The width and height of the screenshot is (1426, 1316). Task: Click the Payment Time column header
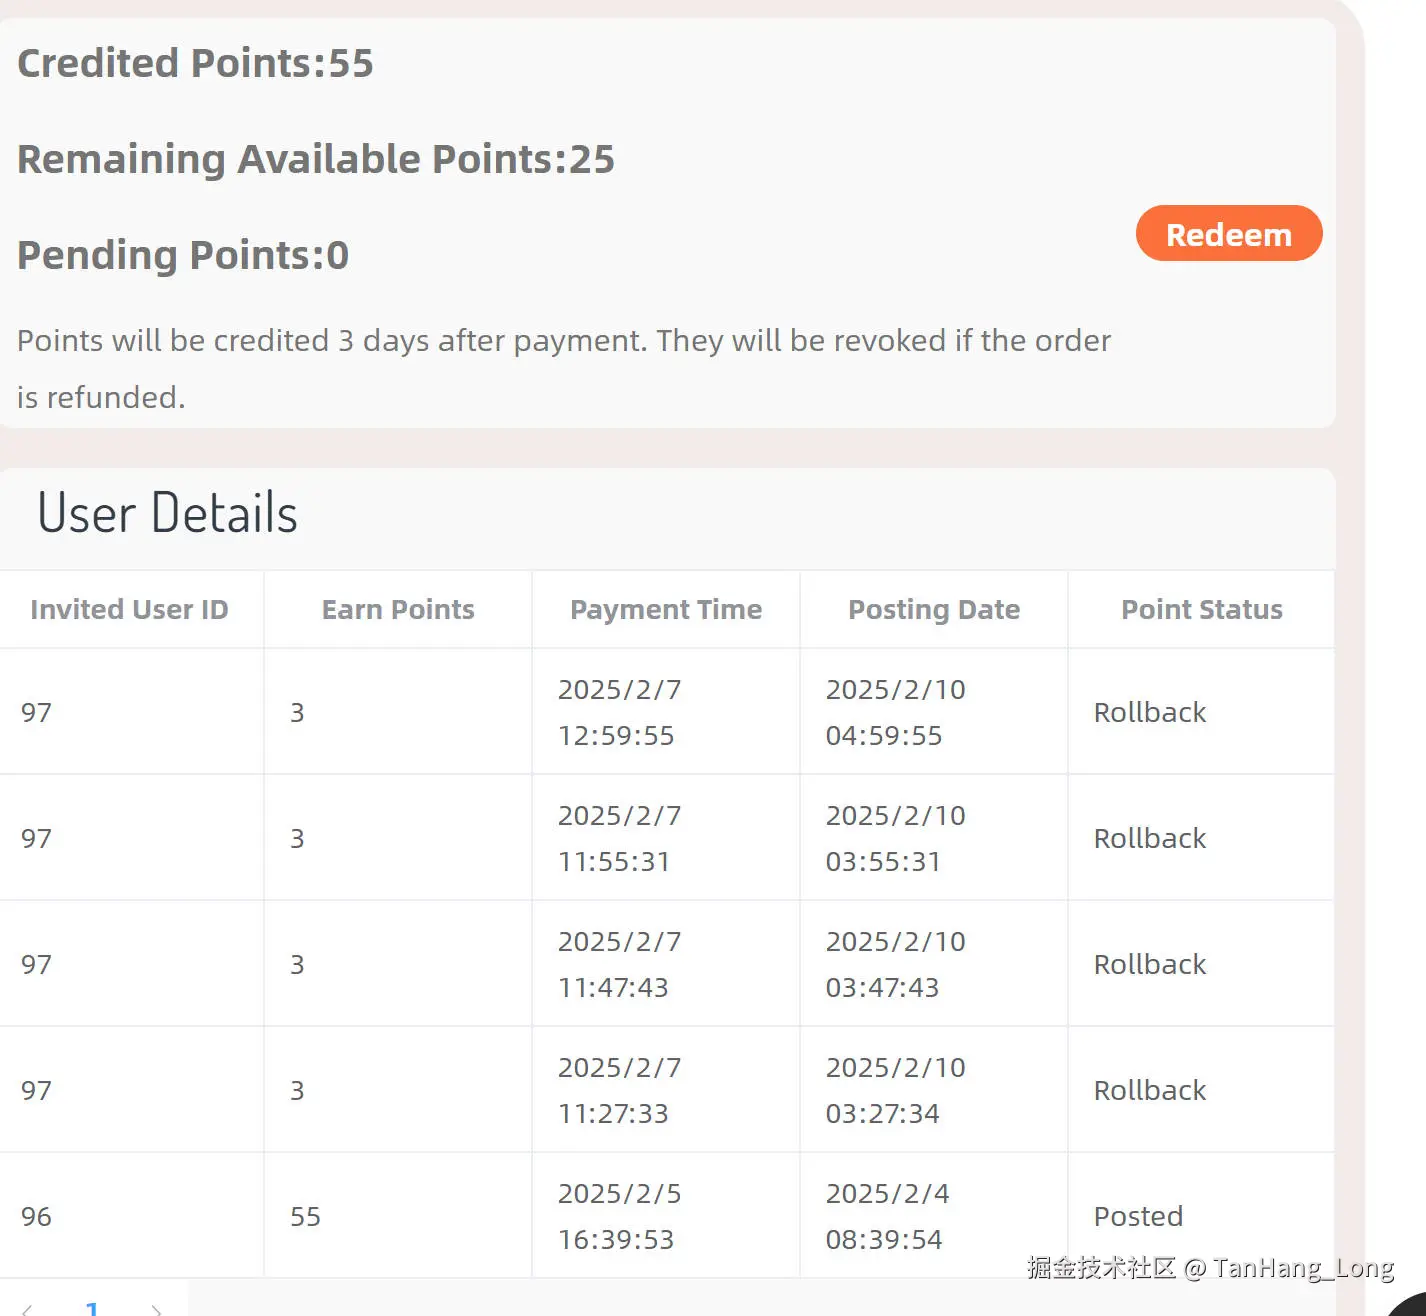pyautogui.click(x=666, y=610)
